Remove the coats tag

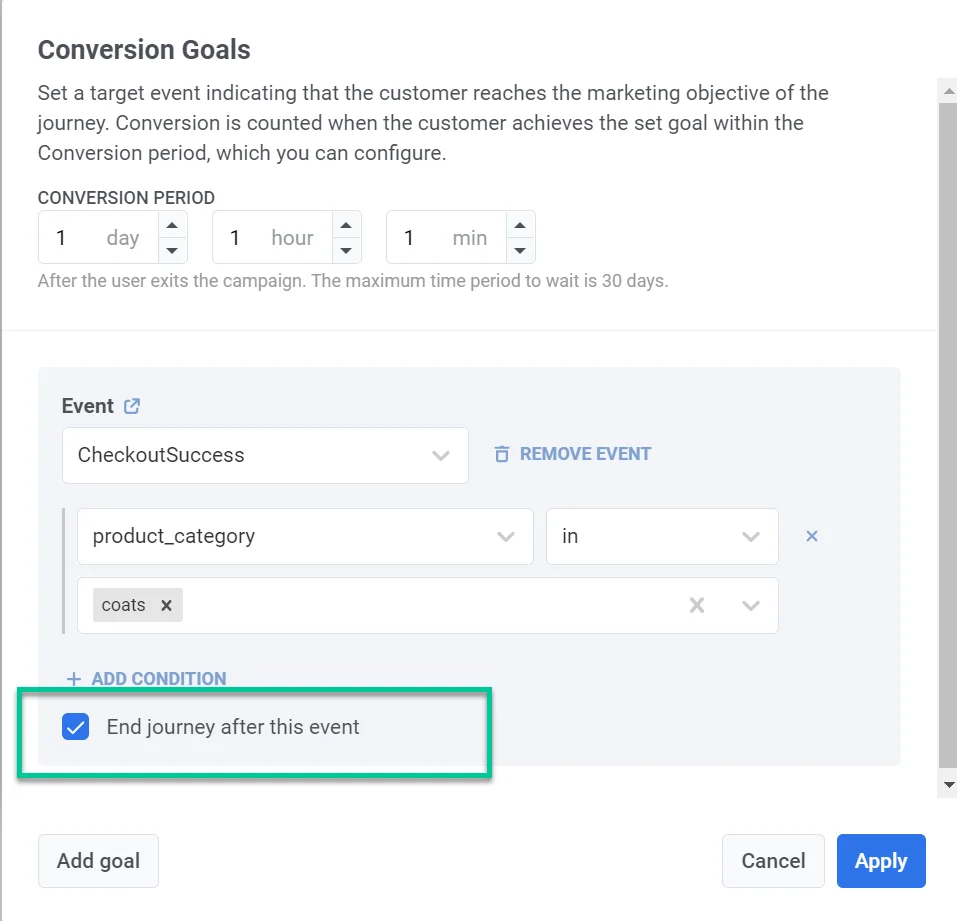pos(167,605)
